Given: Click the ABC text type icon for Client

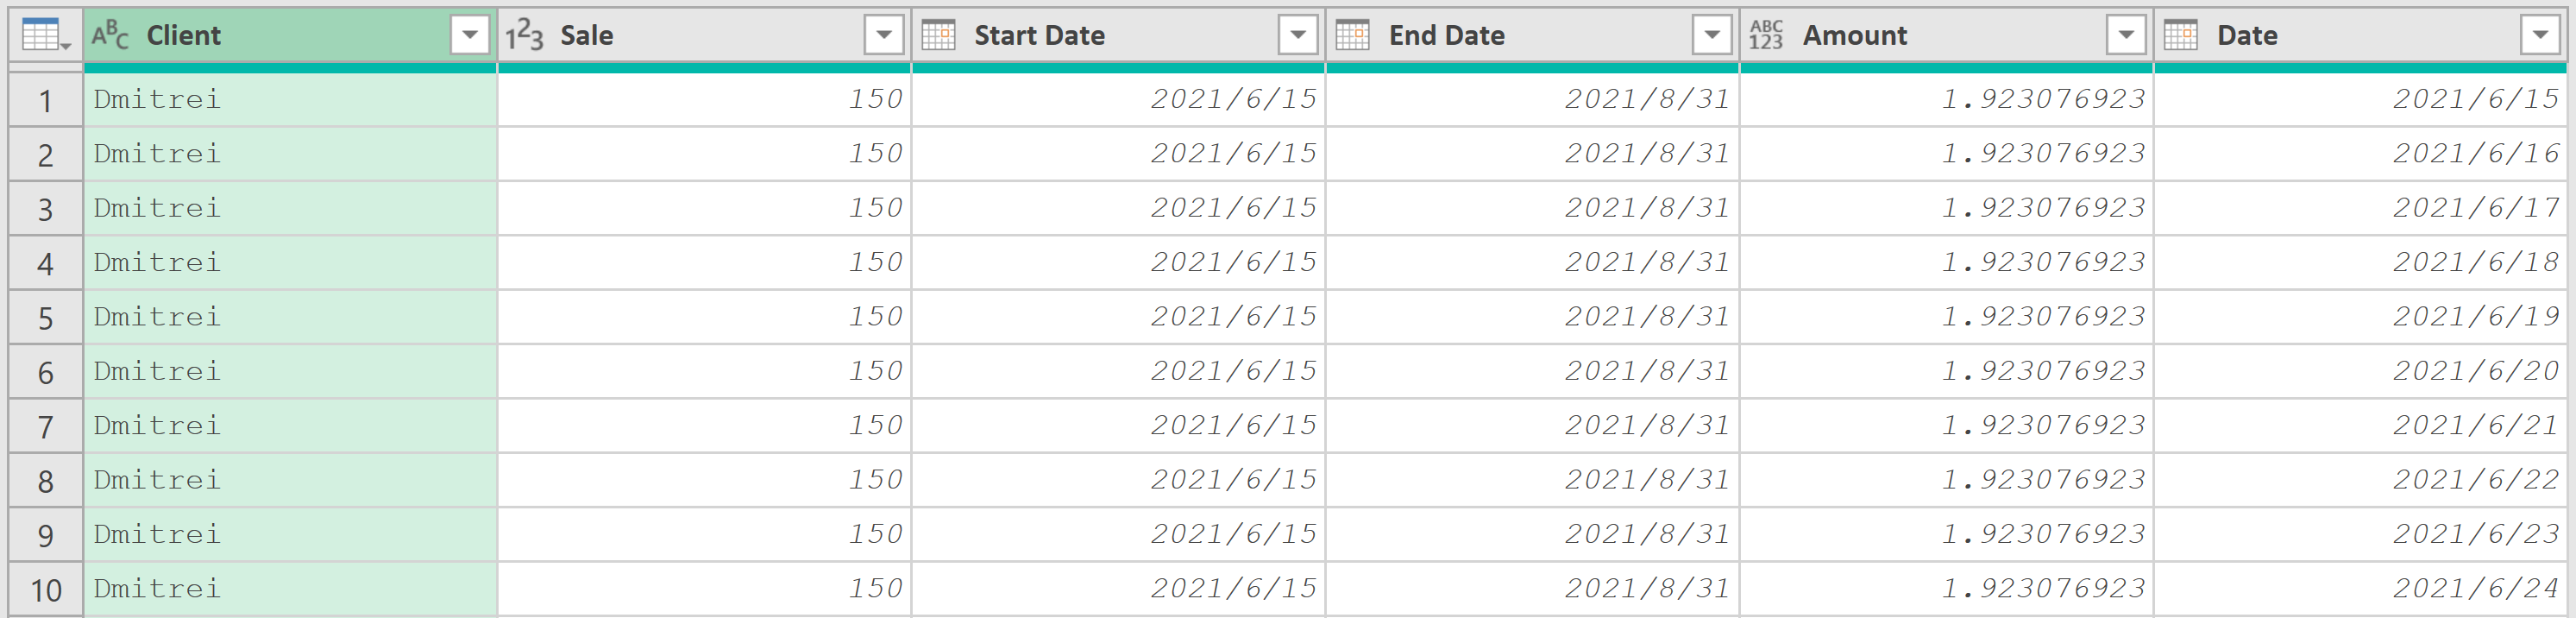Looking at the screenshot, I should [110, 36].
